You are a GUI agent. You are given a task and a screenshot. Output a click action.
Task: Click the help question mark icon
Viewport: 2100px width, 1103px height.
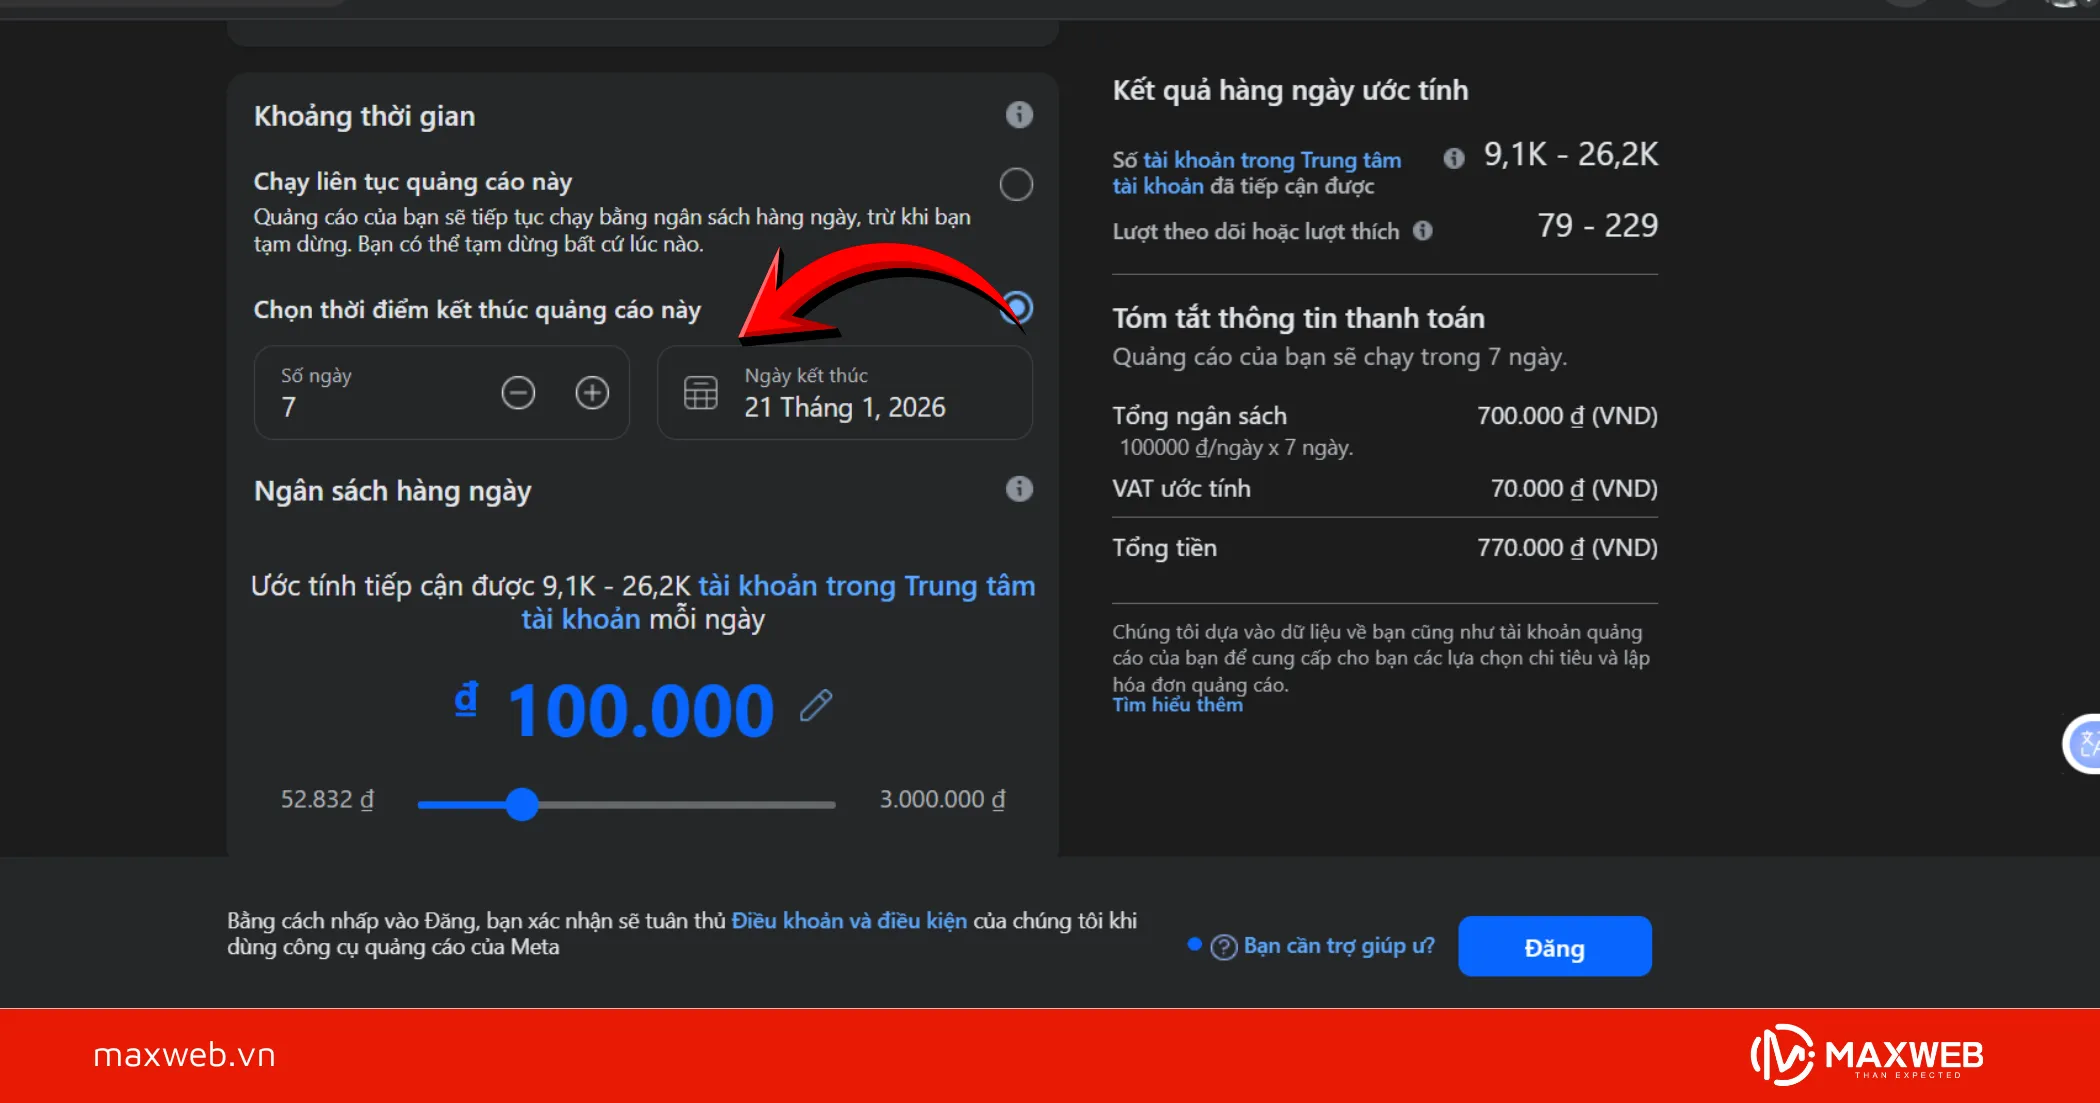1223,947
